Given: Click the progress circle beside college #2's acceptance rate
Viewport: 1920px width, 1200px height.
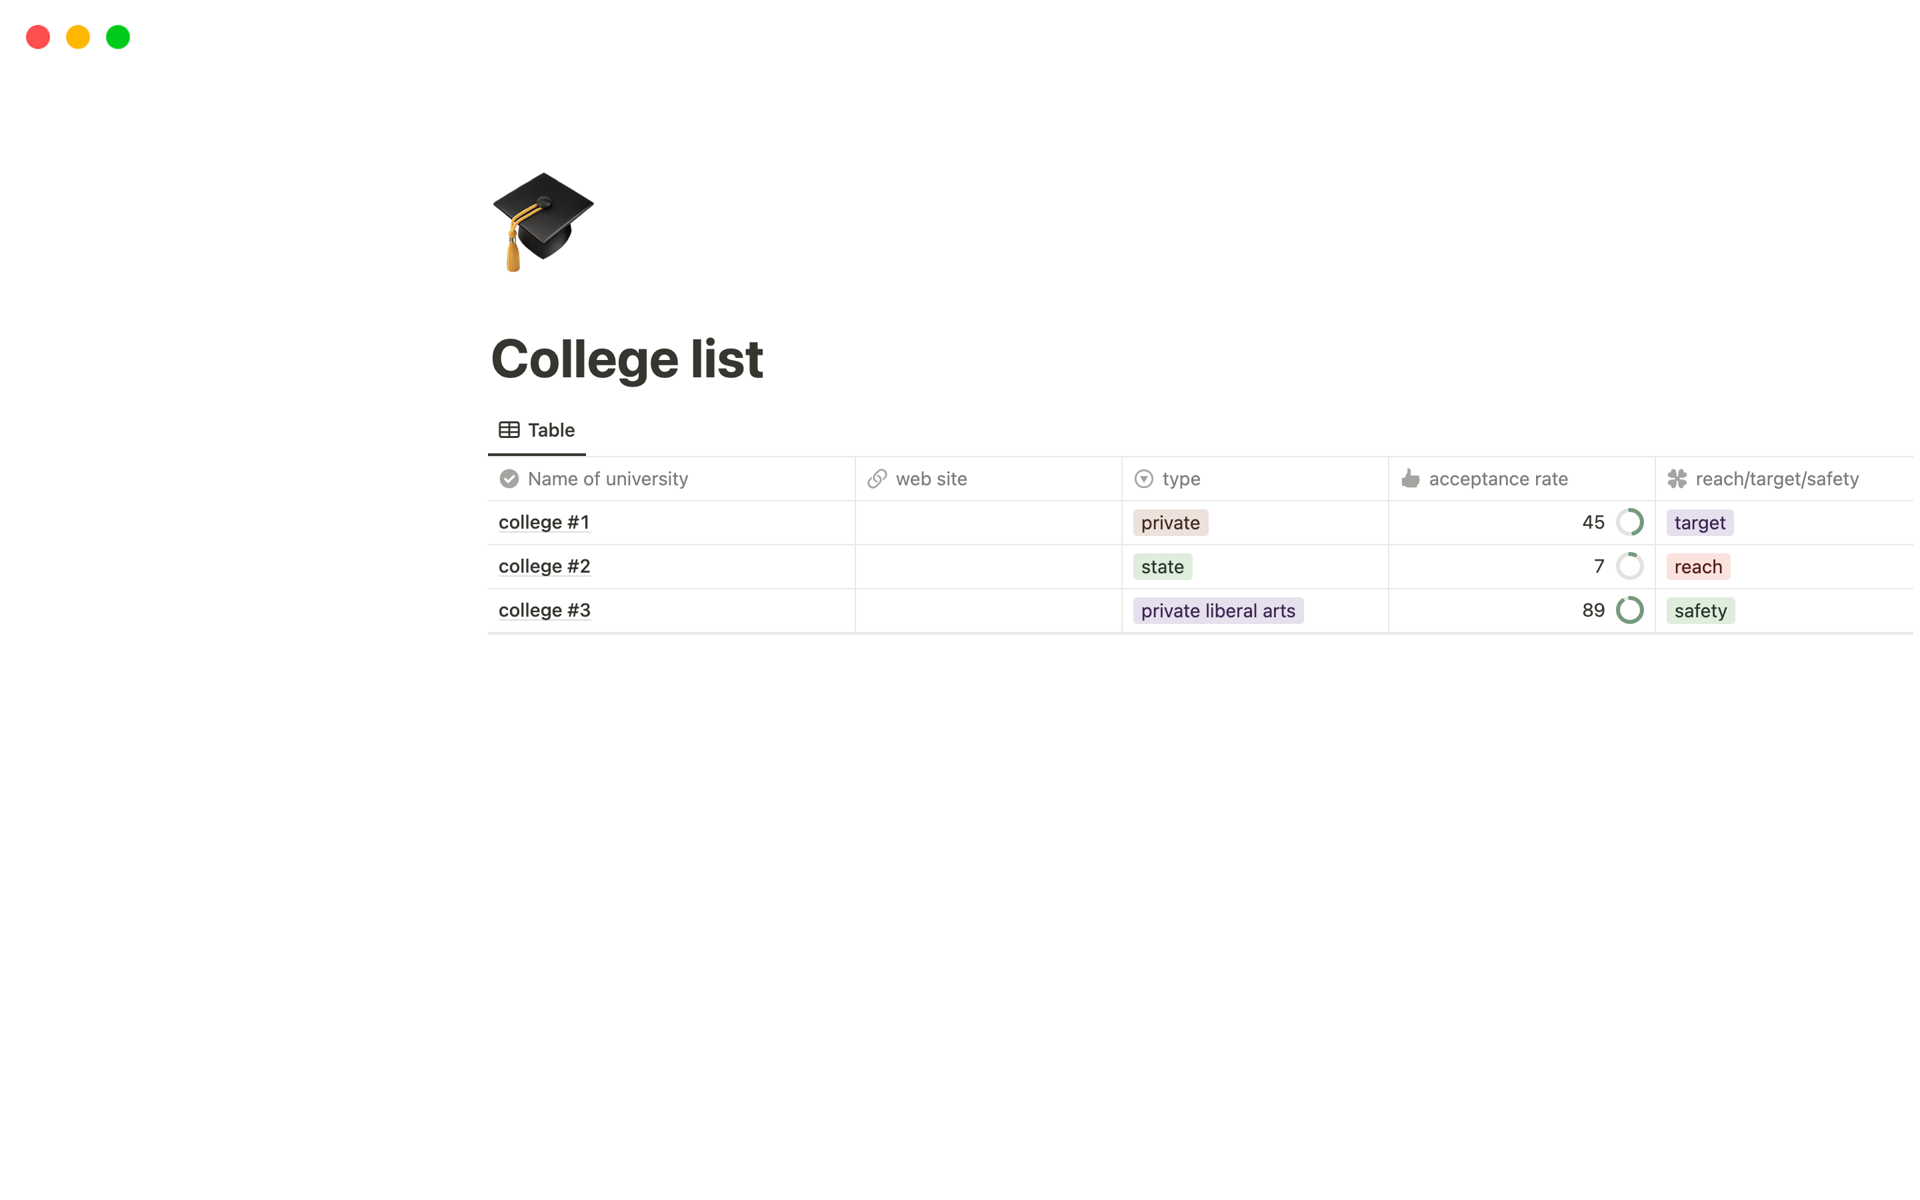Looking at the screenshot, I should coord(1629,566).
